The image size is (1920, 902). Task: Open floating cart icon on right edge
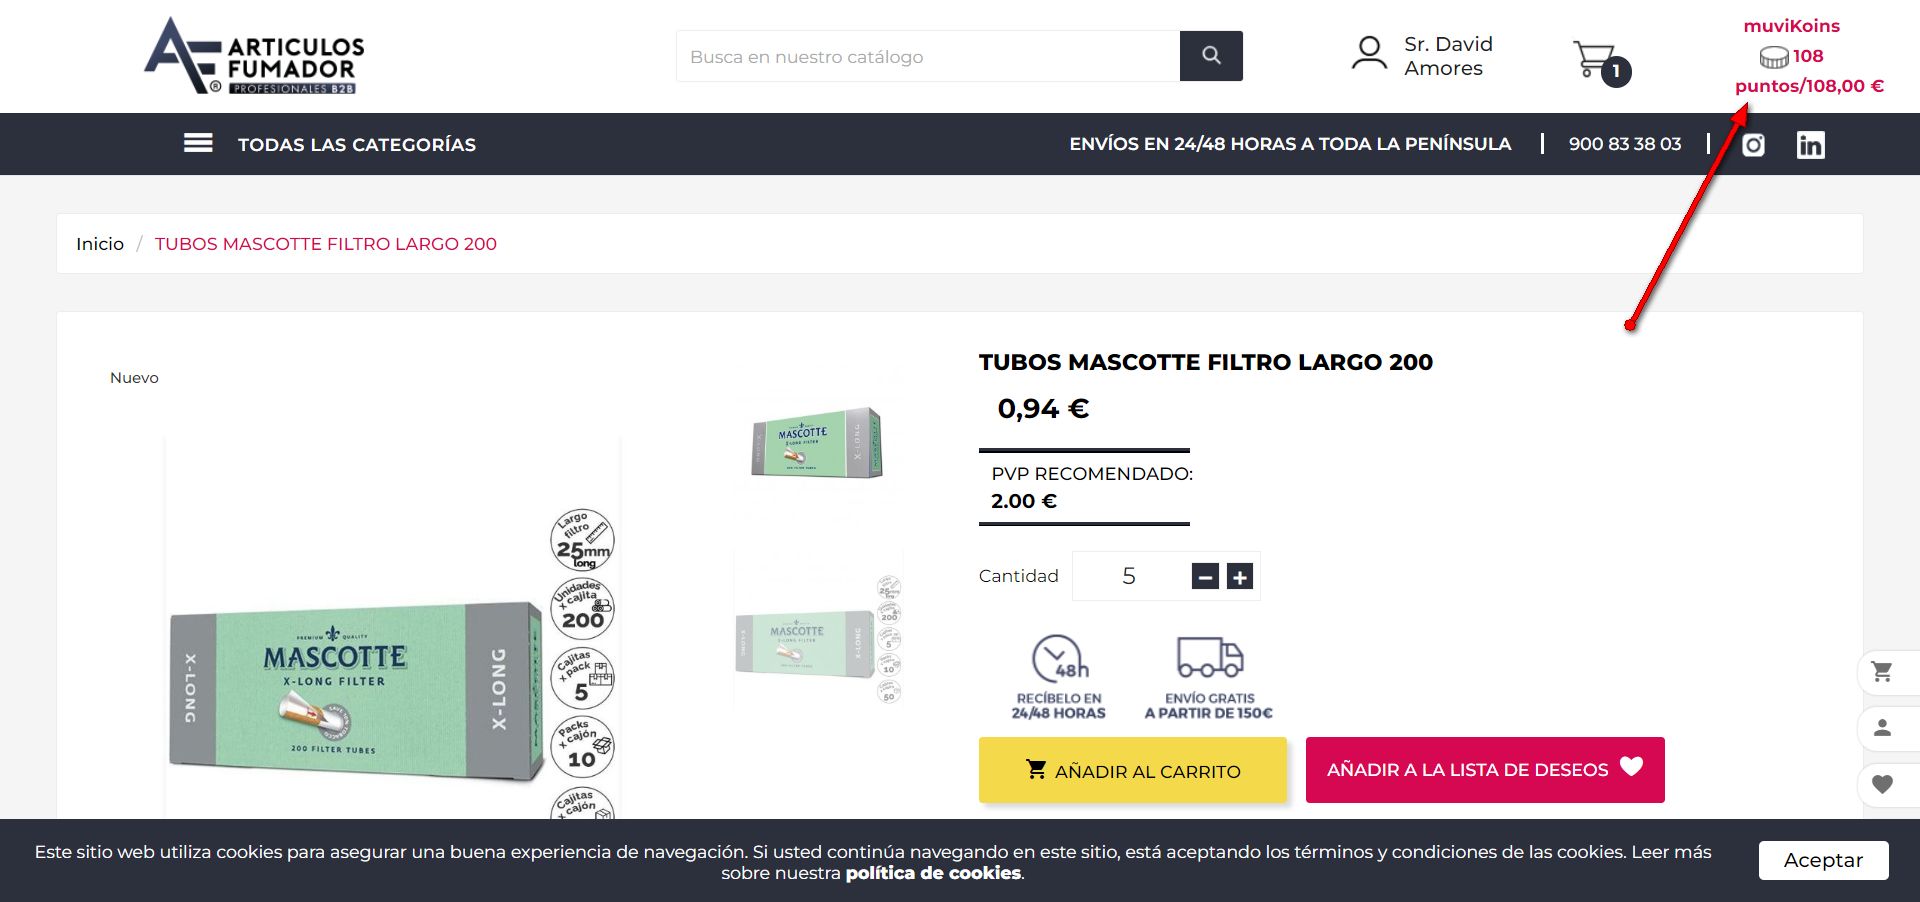[x=1882, y=672]
